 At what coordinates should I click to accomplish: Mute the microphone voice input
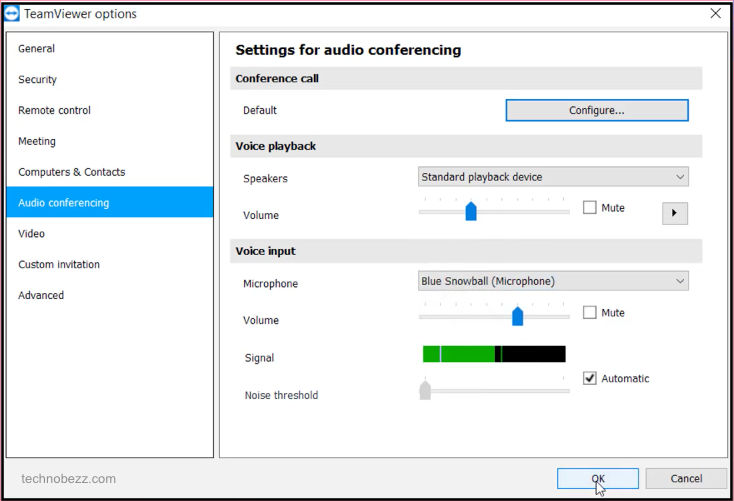[x=589, y=312]
